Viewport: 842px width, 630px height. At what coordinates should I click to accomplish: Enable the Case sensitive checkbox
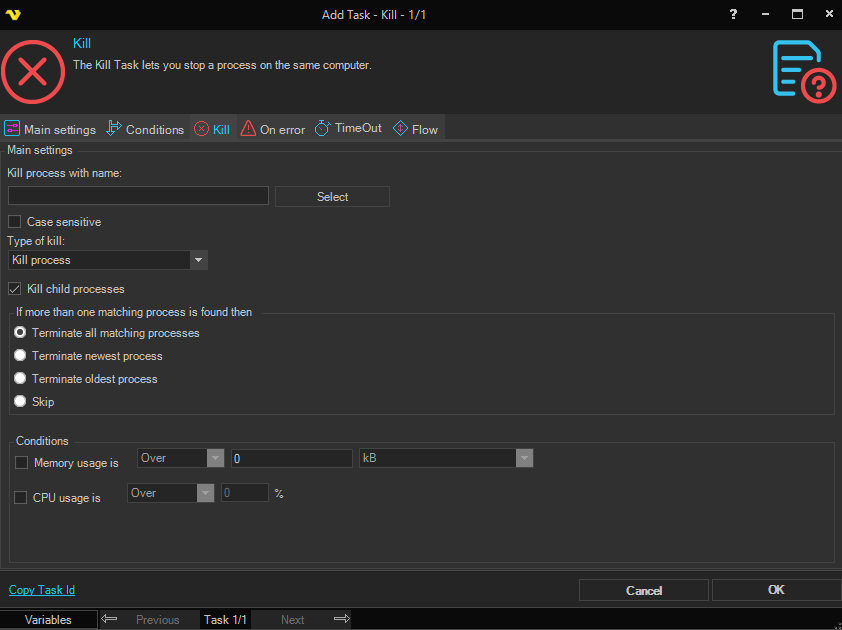click(x=15, y=222)
